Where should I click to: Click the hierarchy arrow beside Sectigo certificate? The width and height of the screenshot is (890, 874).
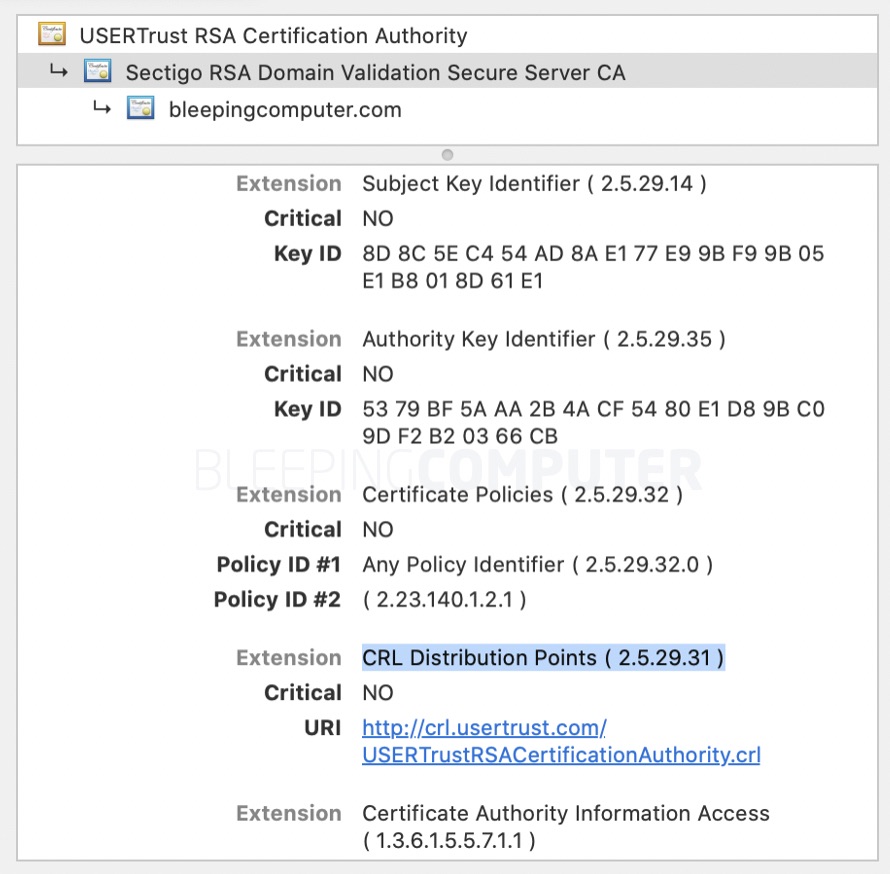click(x=58, y=71)
